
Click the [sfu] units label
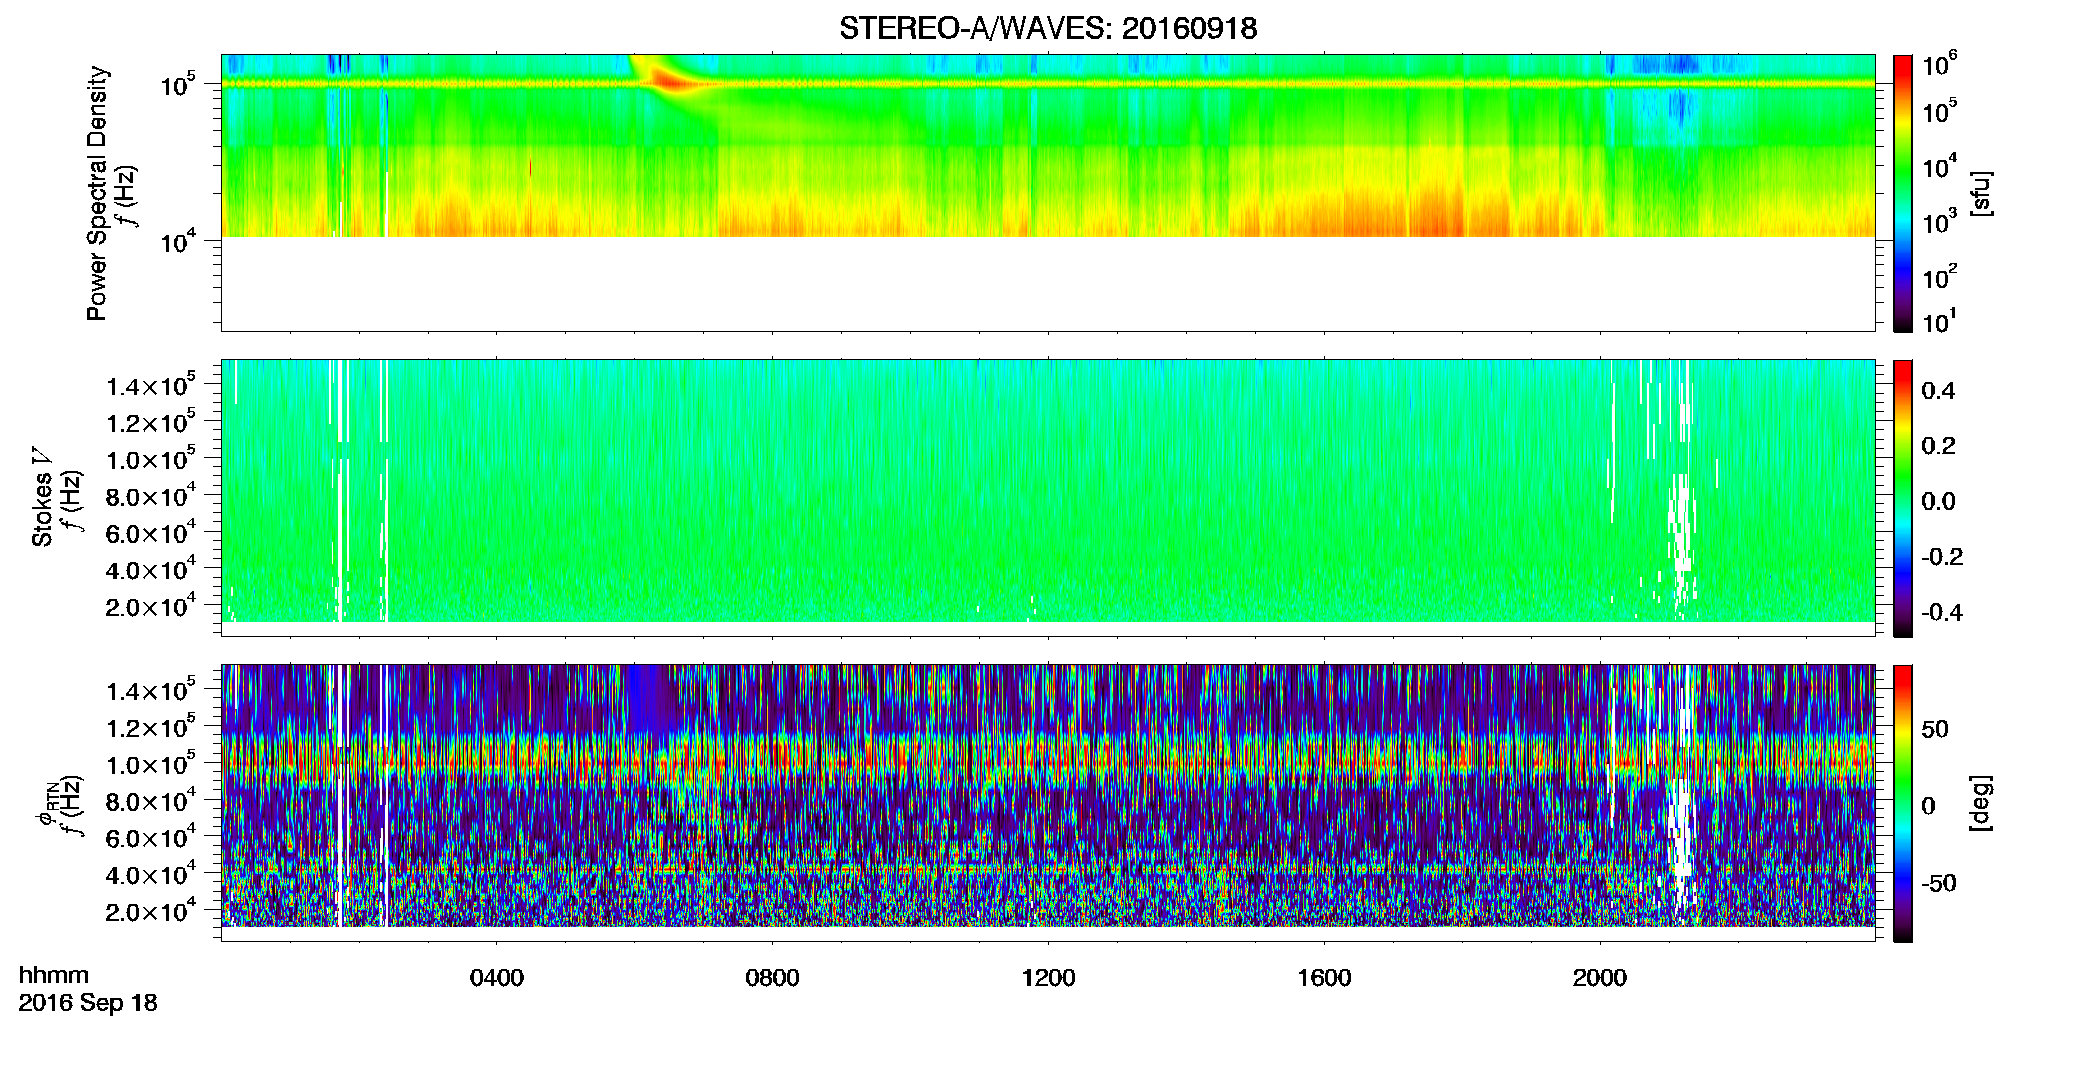pyautogui.click(x=1981, y=193)
